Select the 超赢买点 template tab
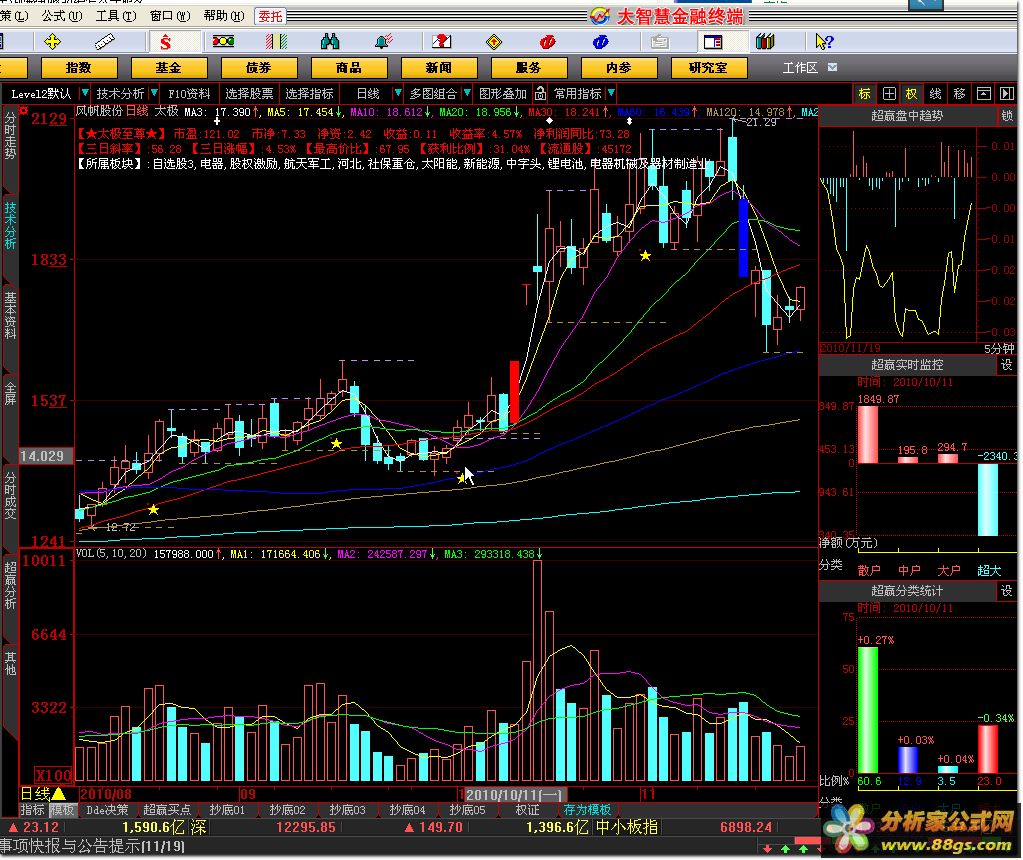This screenshot has height=860, width=1023. (x=166, y=810)
